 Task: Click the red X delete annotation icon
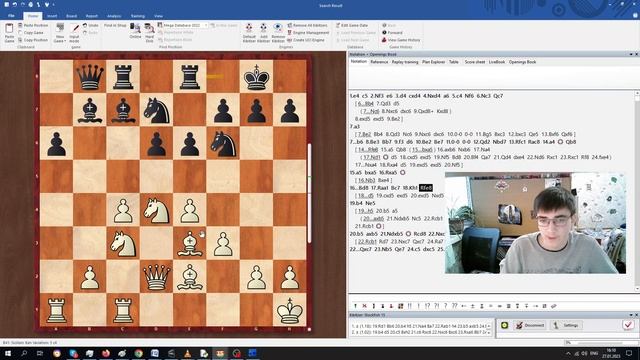[364, 306]
